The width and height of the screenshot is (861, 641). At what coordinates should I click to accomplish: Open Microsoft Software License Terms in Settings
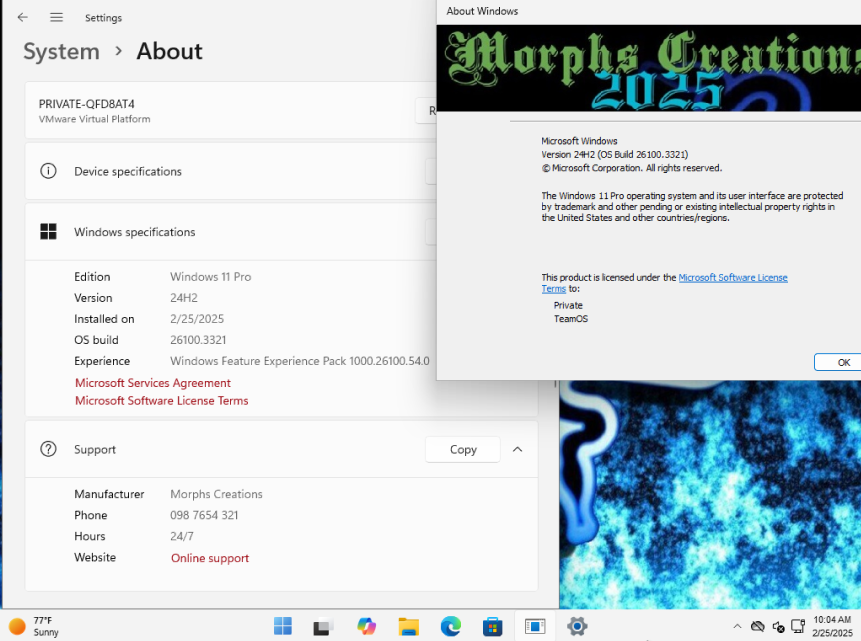click(x=161, y=400)
